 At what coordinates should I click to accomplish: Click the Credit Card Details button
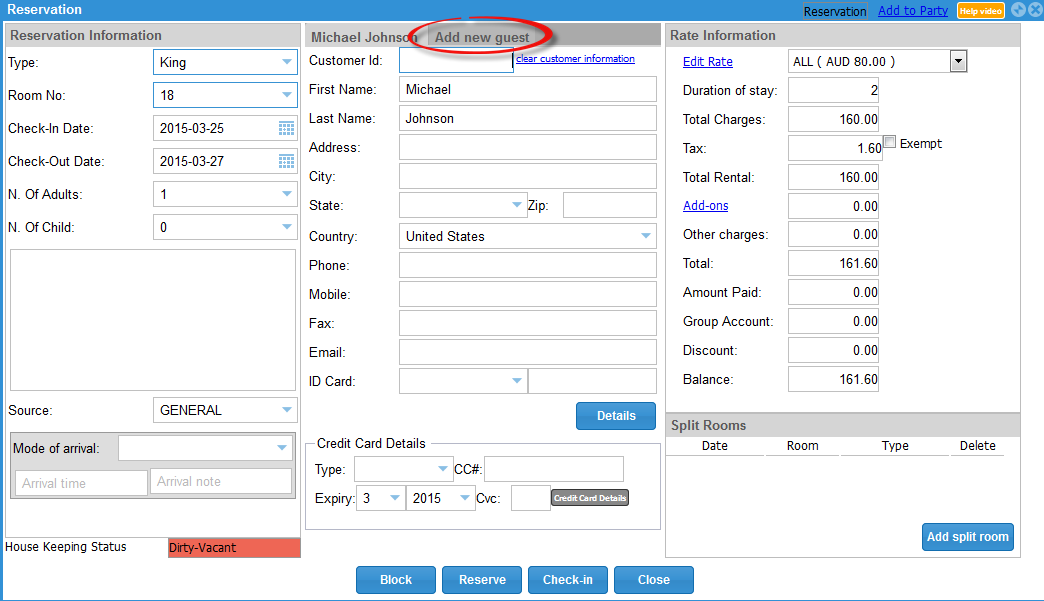[590, 498]
